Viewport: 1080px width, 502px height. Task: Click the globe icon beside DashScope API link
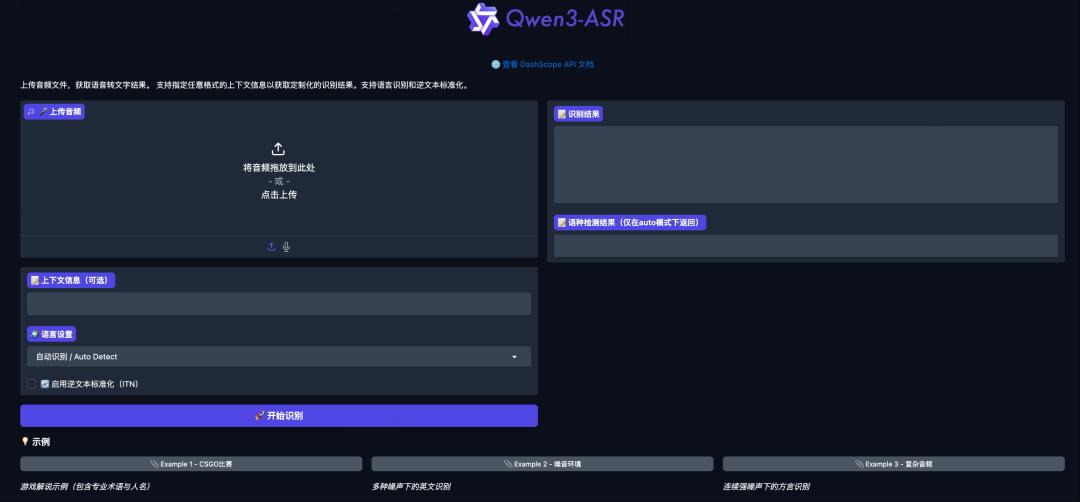[495, 64]
